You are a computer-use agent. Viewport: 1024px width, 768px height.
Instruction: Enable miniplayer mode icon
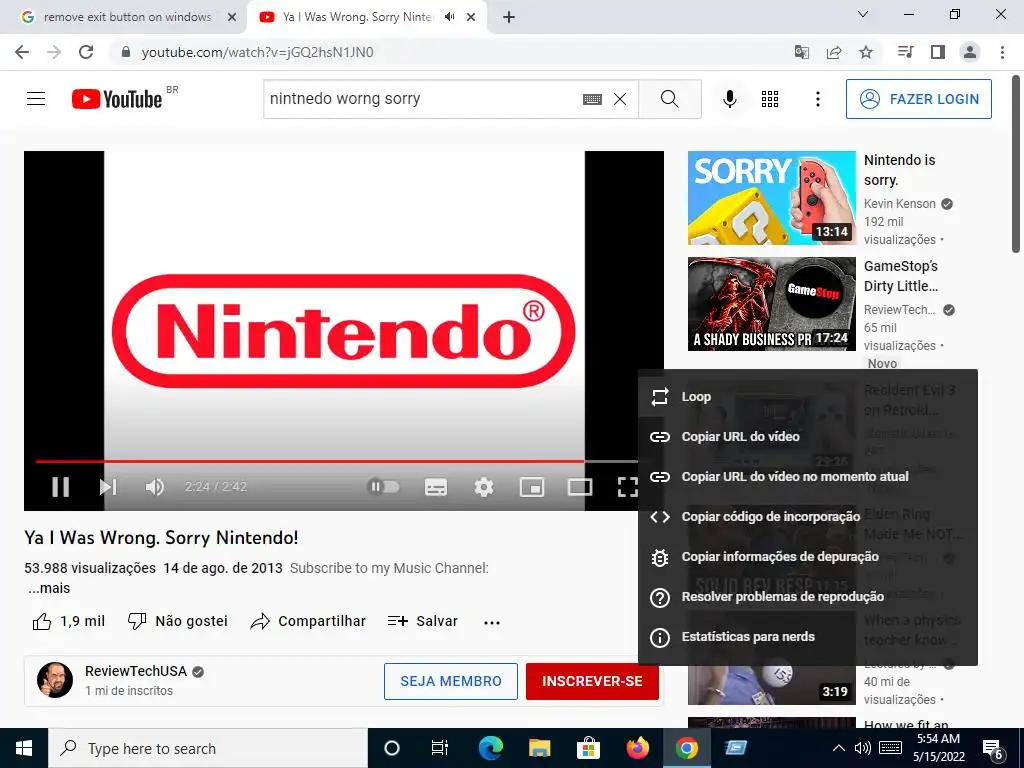[x=532, y=487]
